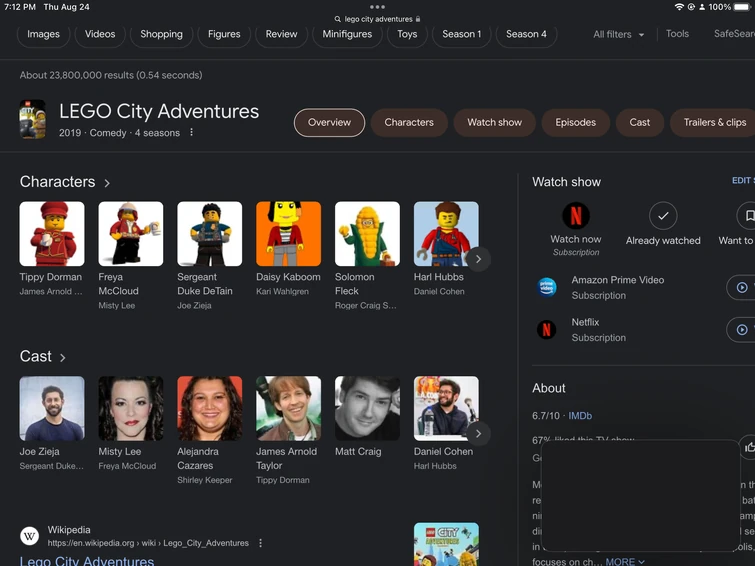Open the Tools option
The image size is (755, 566).
[677, 34]
